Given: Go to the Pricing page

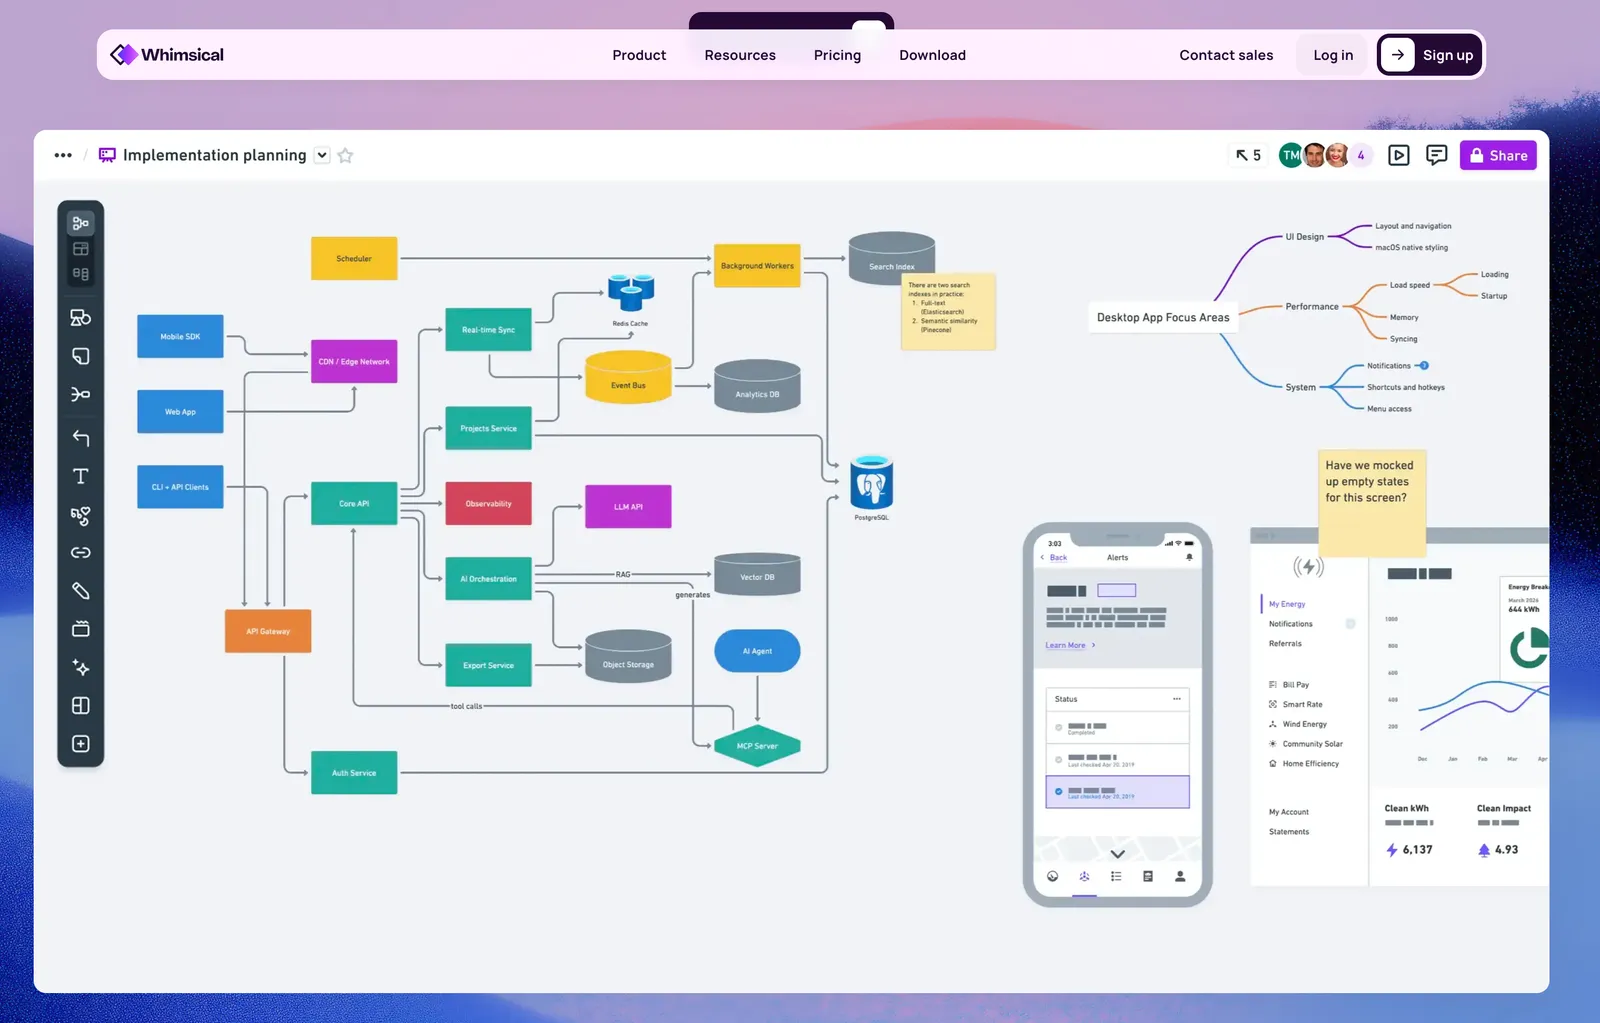Looking at the screenshot, I should tap(837, 55).
